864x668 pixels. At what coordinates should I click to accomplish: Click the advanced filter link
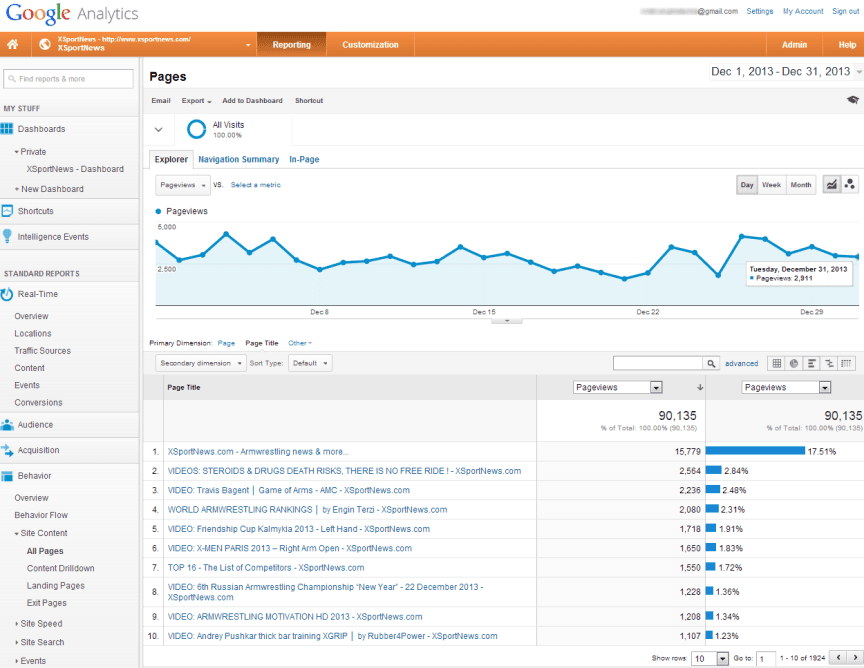(742, 363)
